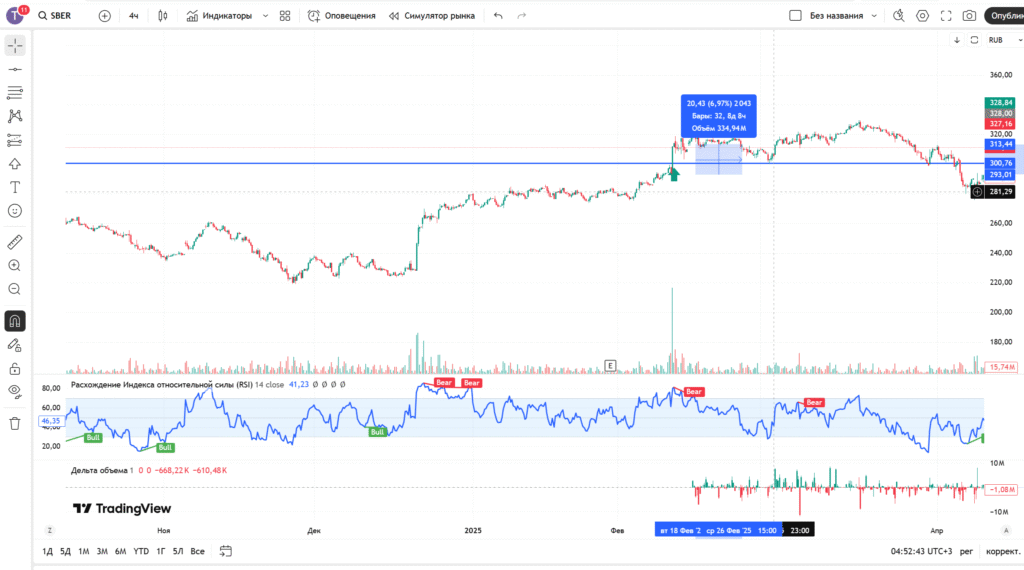Screen dimensions: 1024x570
Task: Redo the last action
Action: (x=521, y=16)
